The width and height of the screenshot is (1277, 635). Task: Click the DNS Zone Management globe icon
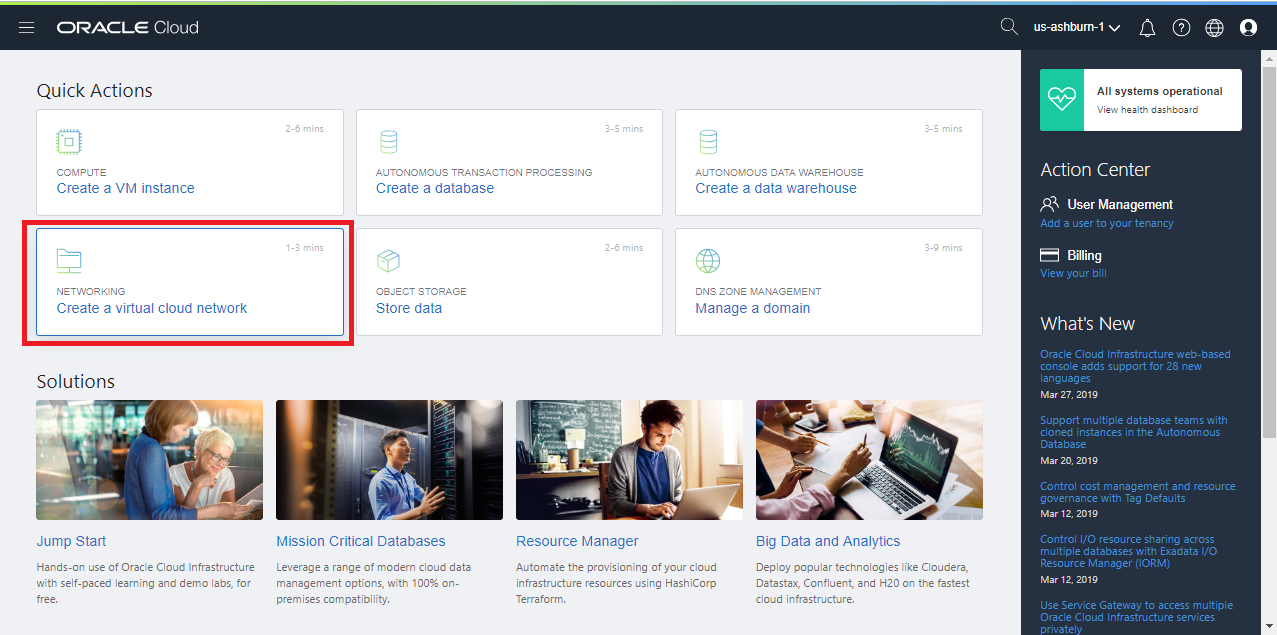click(x=708, y=261)
